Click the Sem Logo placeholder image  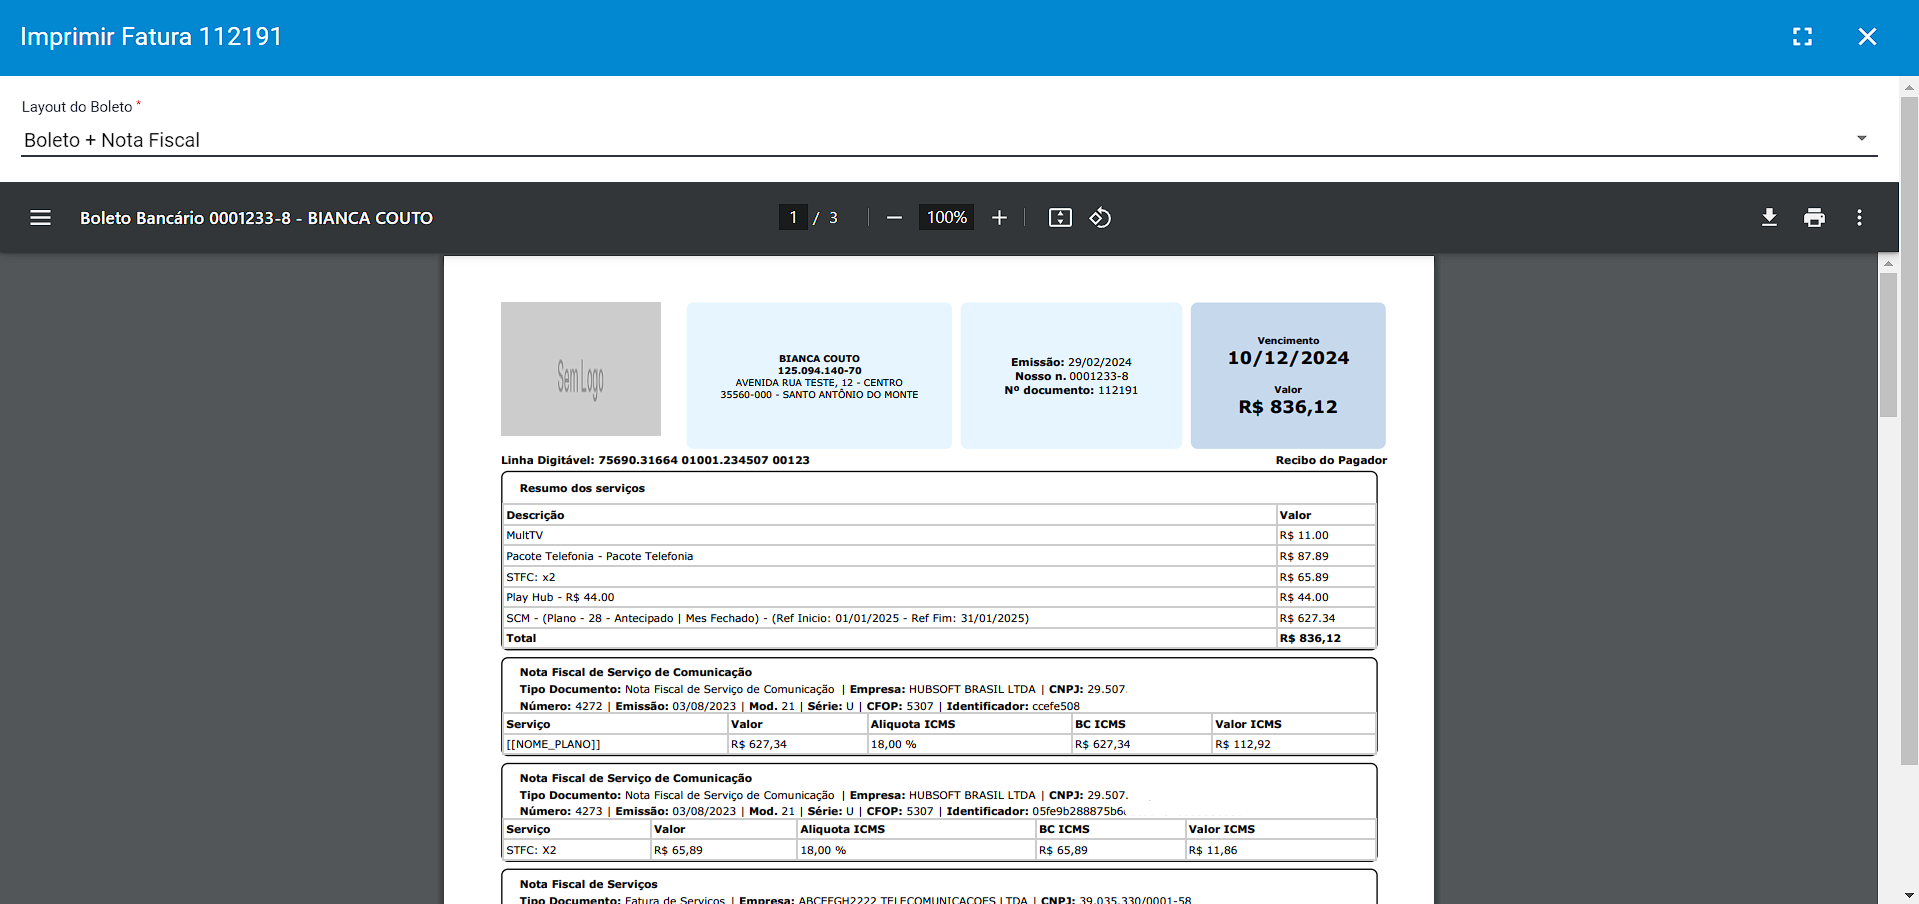pos(581,369)
